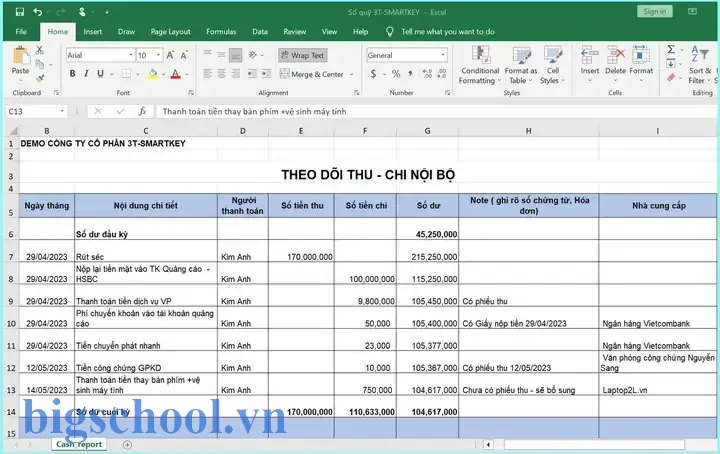Image resolution: width=720 pixels, height=454 pixels.
Task: Open the File tab
Action: click(21, 32)
